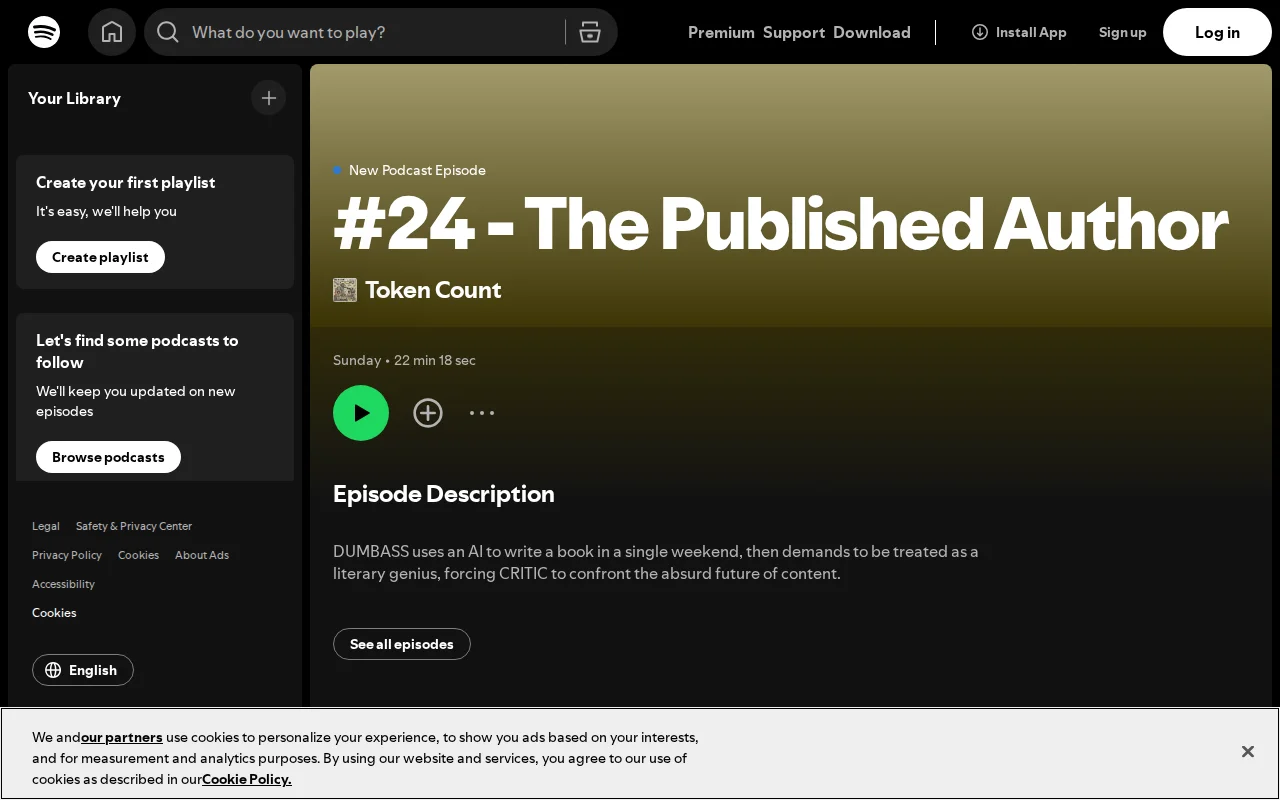Open Privacy Policy link
The width and height of the screenshot is (1280, 800).
[67, 555]
